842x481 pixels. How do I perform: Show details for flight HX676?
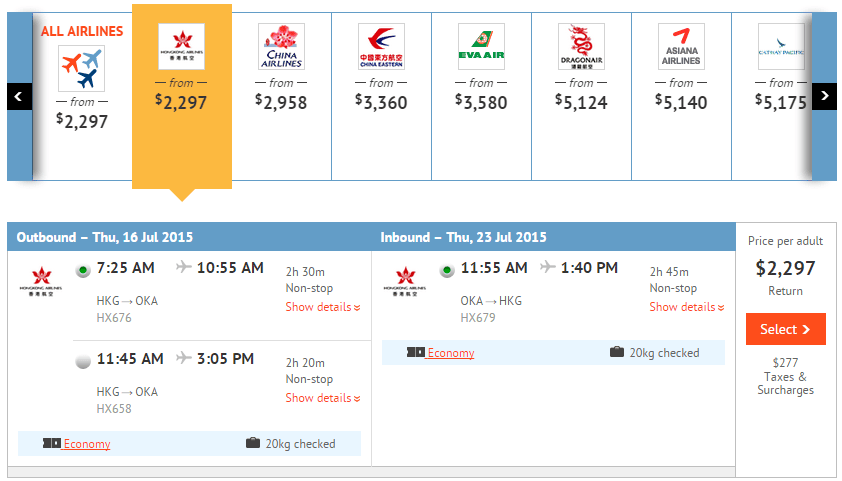[323, 307]
